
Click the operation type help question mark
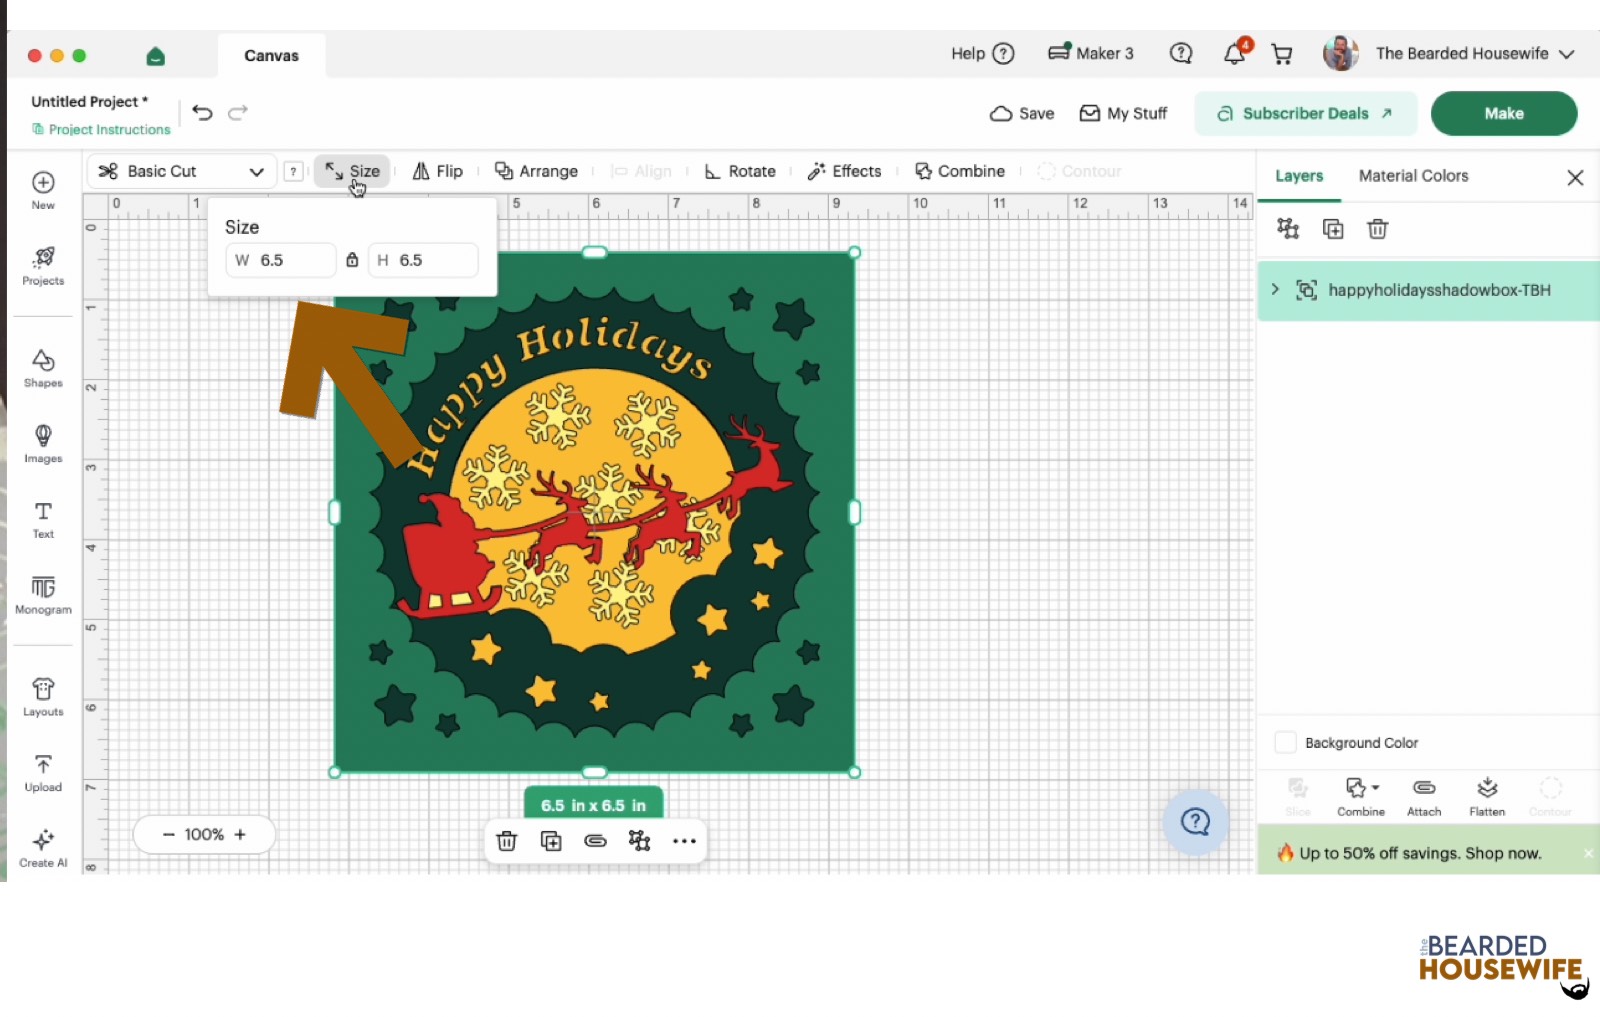coord(293,171)
